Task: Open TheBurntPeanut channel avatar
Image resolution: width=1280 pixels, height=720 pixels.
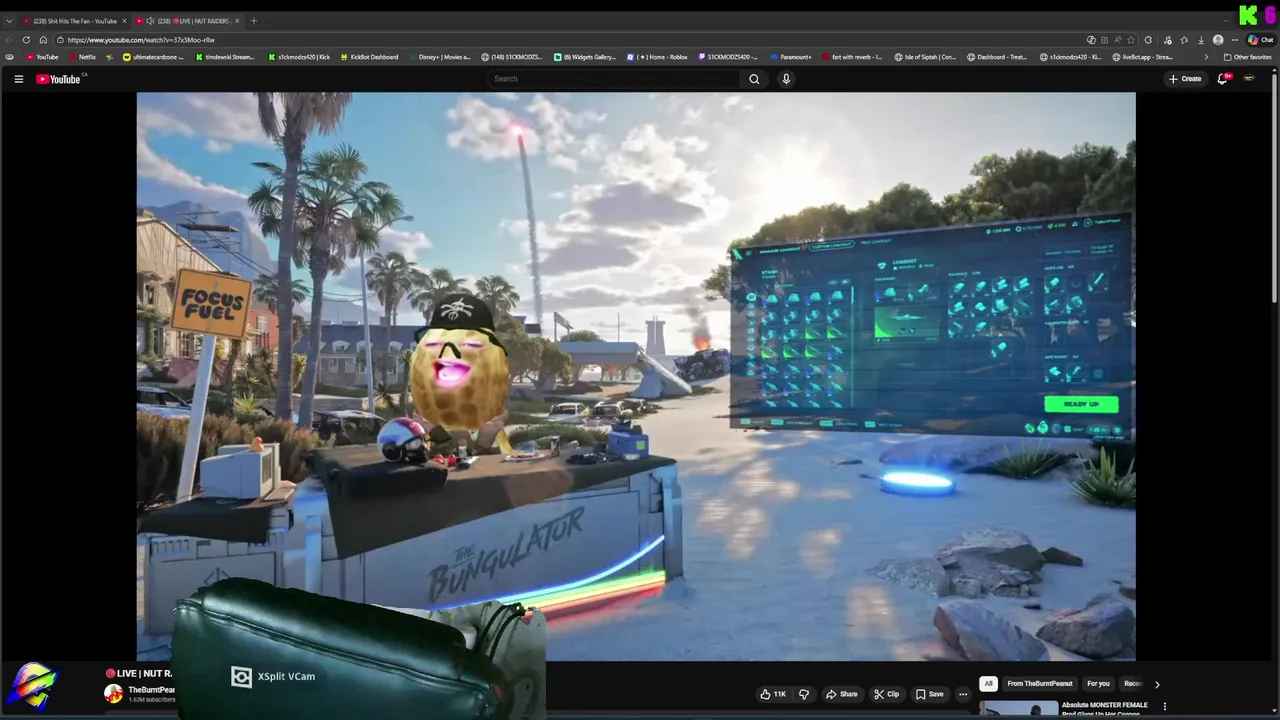Action: (x=114, y=694)
